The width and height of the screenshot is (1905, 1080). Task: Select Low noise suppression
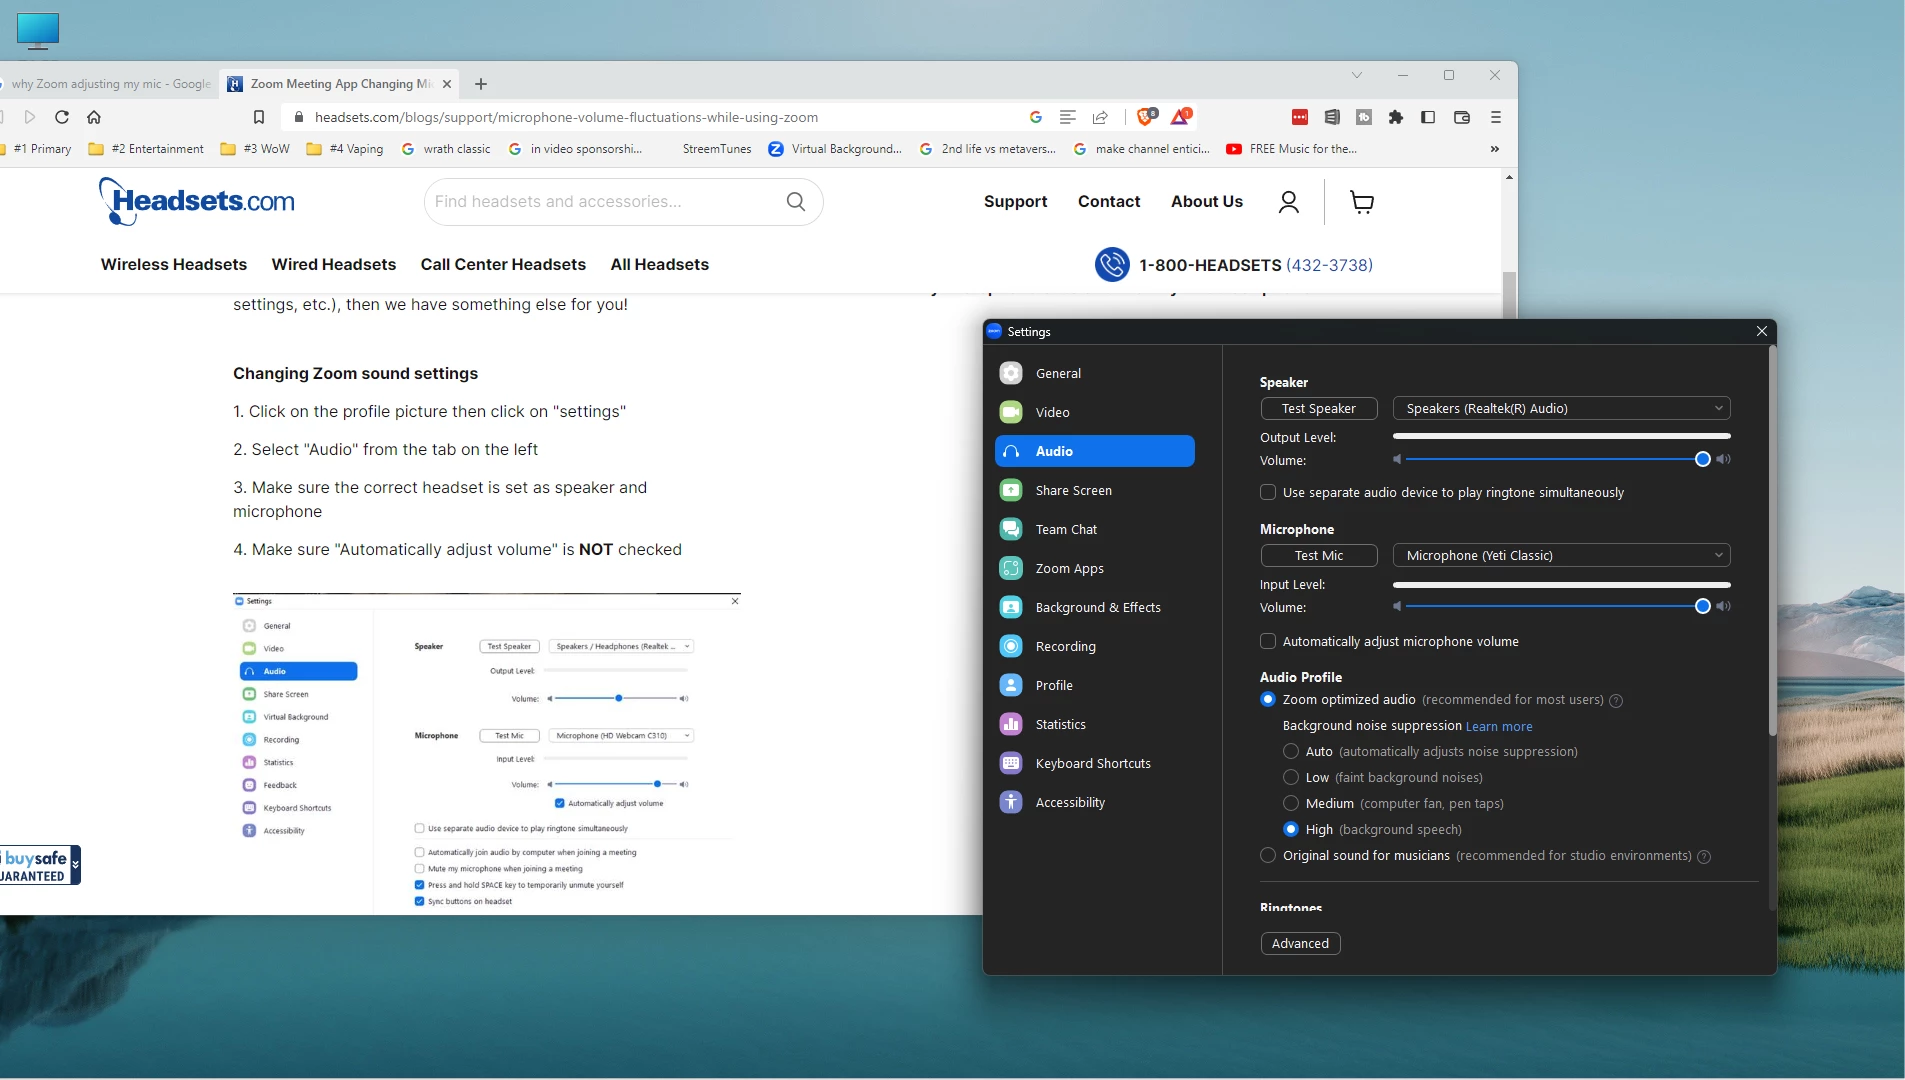1291,777
